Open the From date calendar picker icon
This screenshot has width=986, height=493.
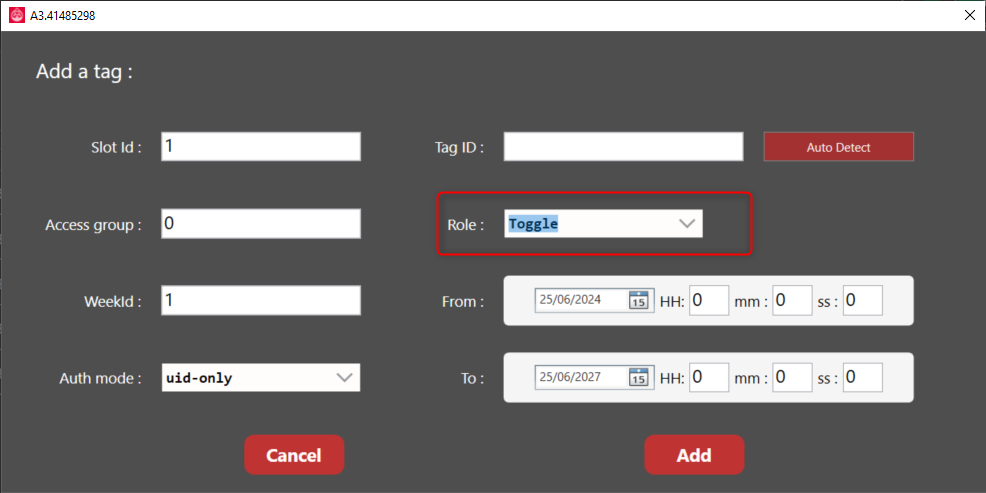point(638,300)
